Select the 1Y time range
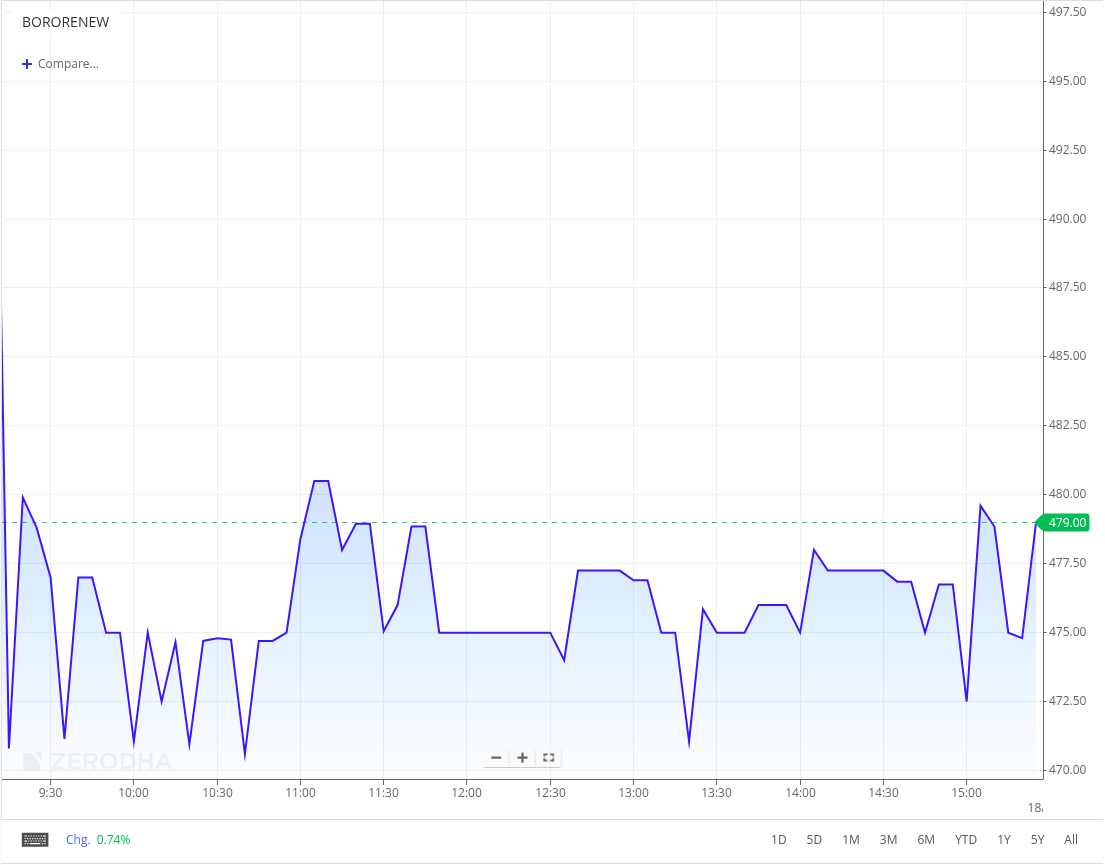1105x865 pixels. pyautogui.click(x=1004, y=840)
